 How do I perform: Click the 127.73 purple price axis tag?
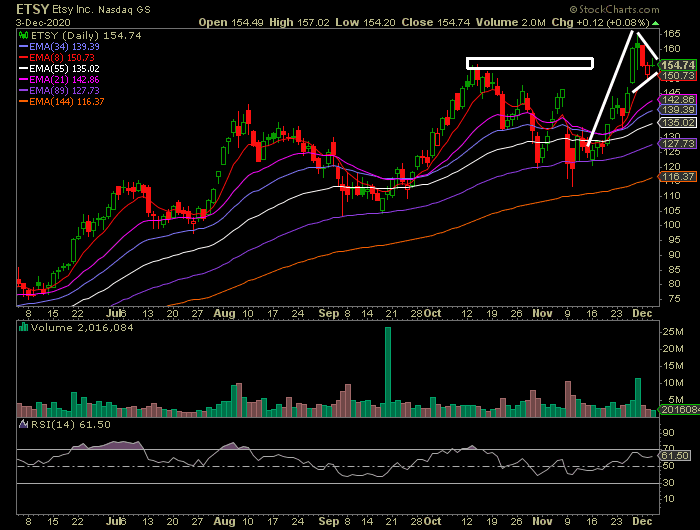click(678, 144)
